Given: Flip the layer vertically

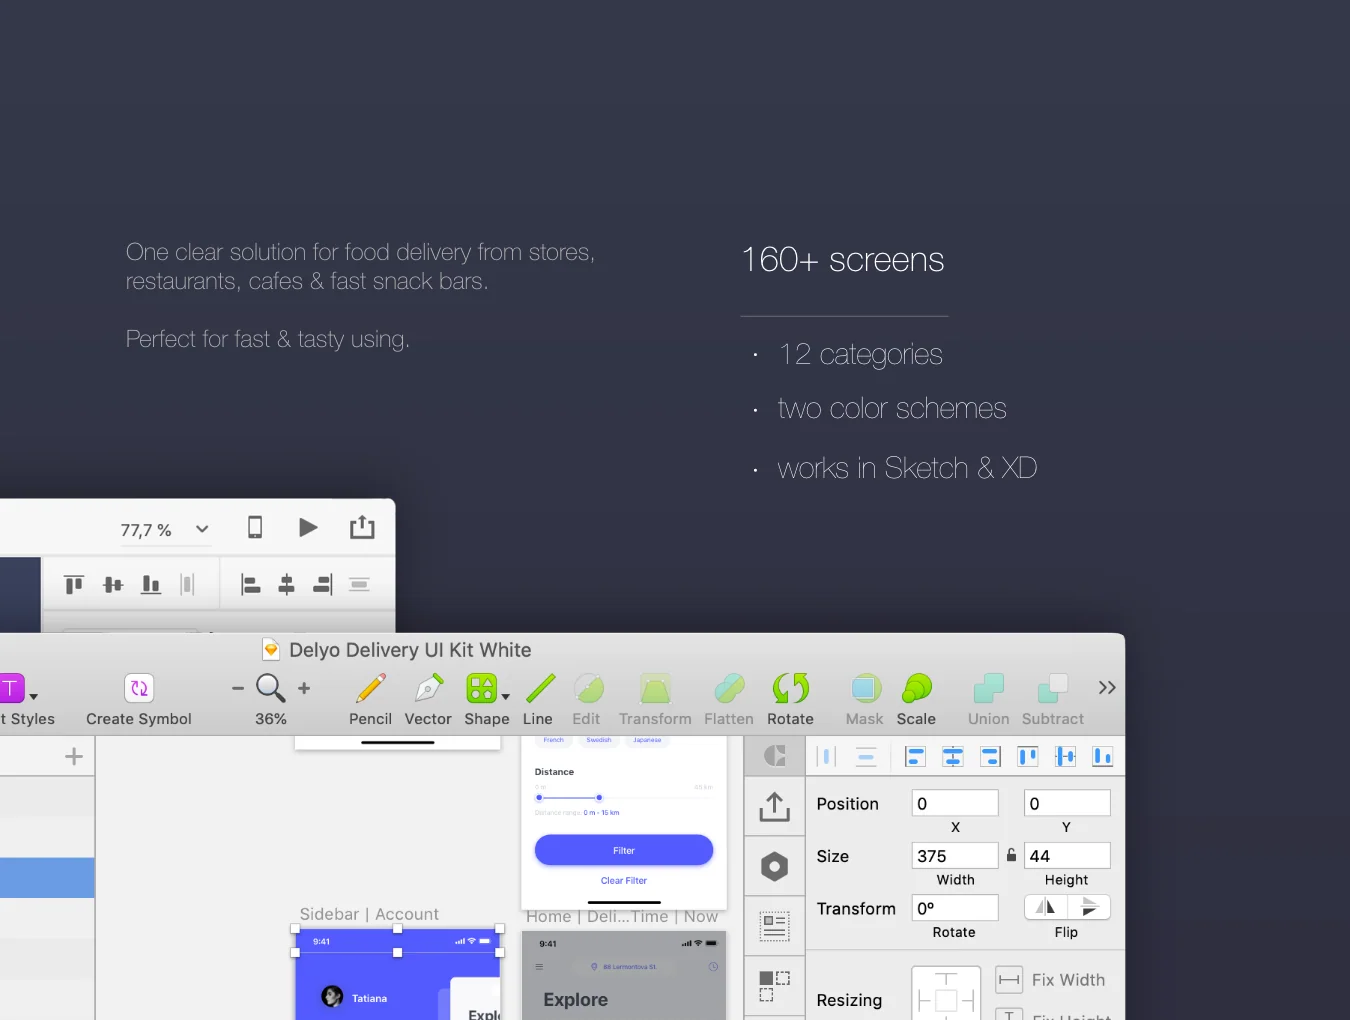Looking at the screenshot, I should (x=1089, y=907).
